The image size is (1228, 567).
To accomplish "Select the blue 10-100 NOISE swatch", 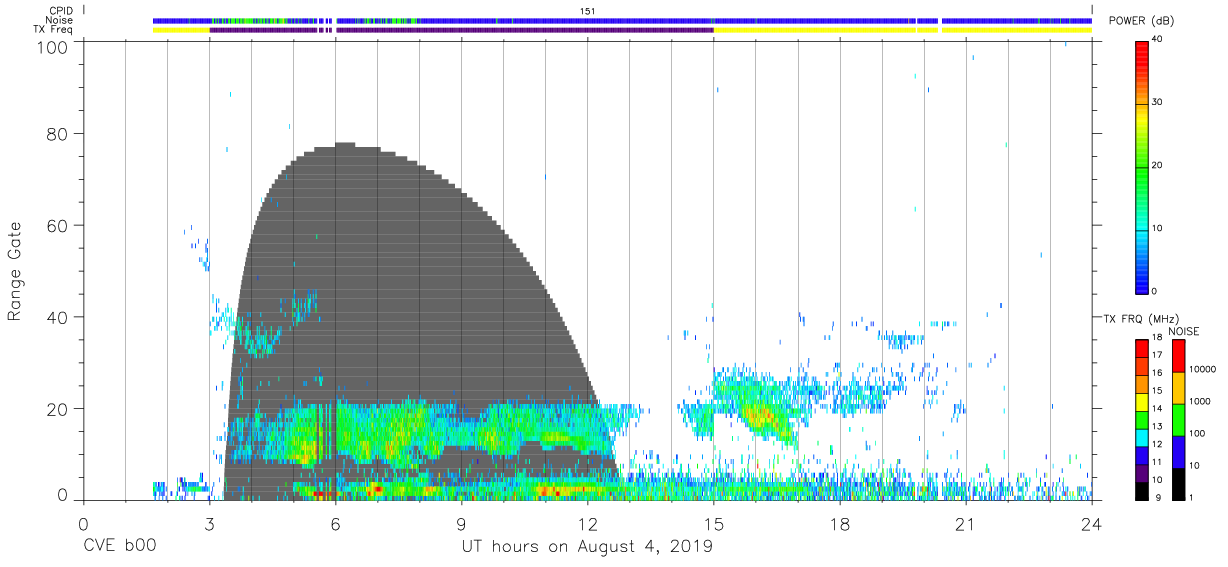I will pyautogui.click(x=1178, y=450).
